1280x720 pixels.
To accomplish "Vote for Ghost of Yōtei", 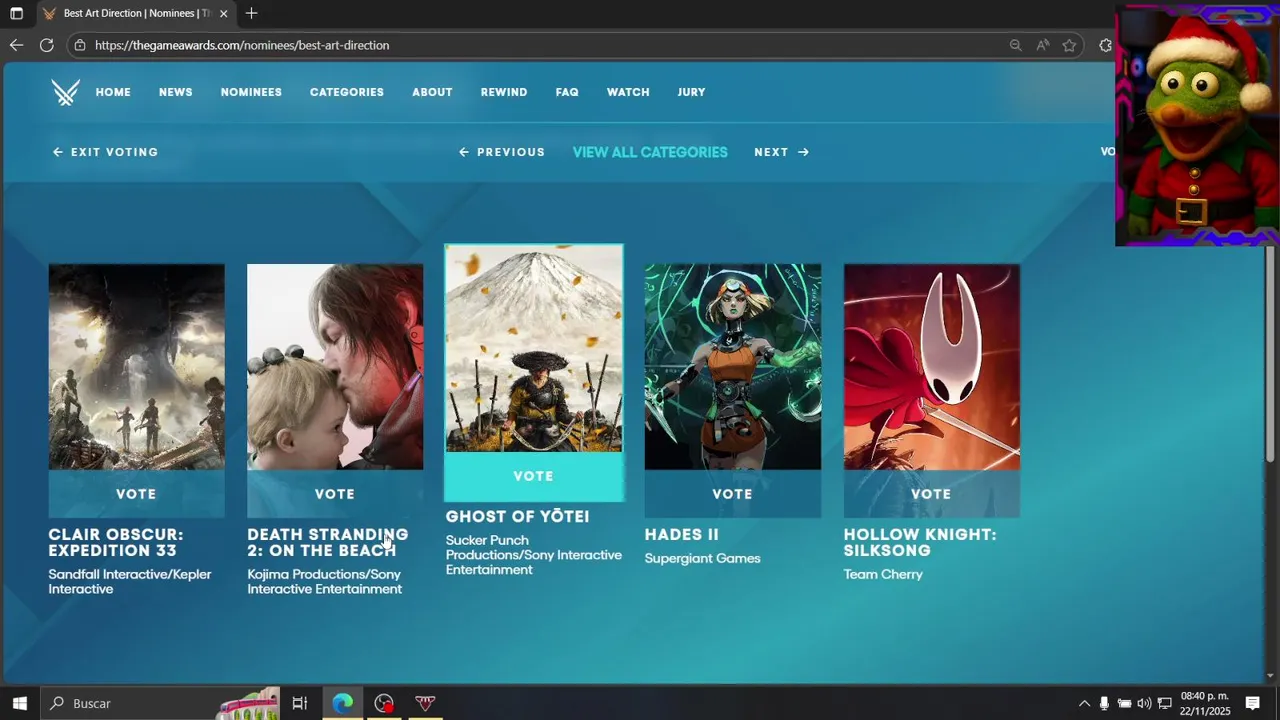I will [533, 476].
